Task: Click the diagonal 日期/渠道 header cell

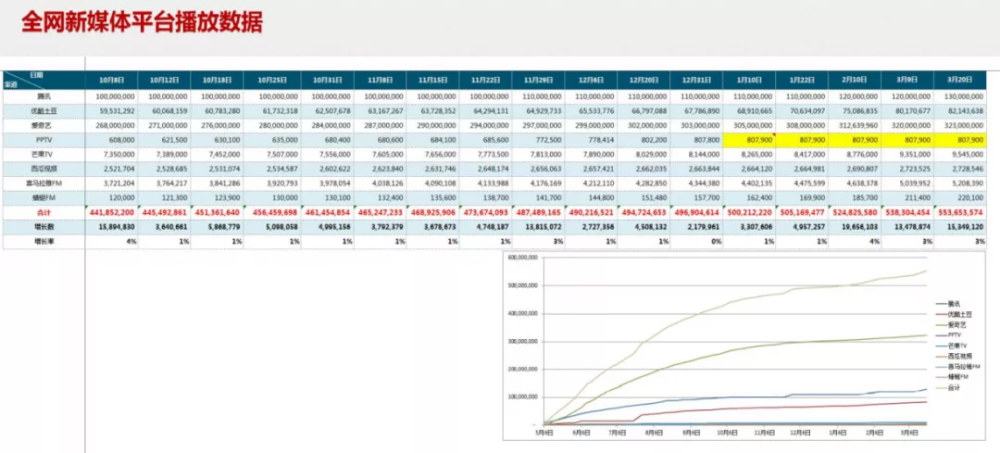Action: coord(43,80)
